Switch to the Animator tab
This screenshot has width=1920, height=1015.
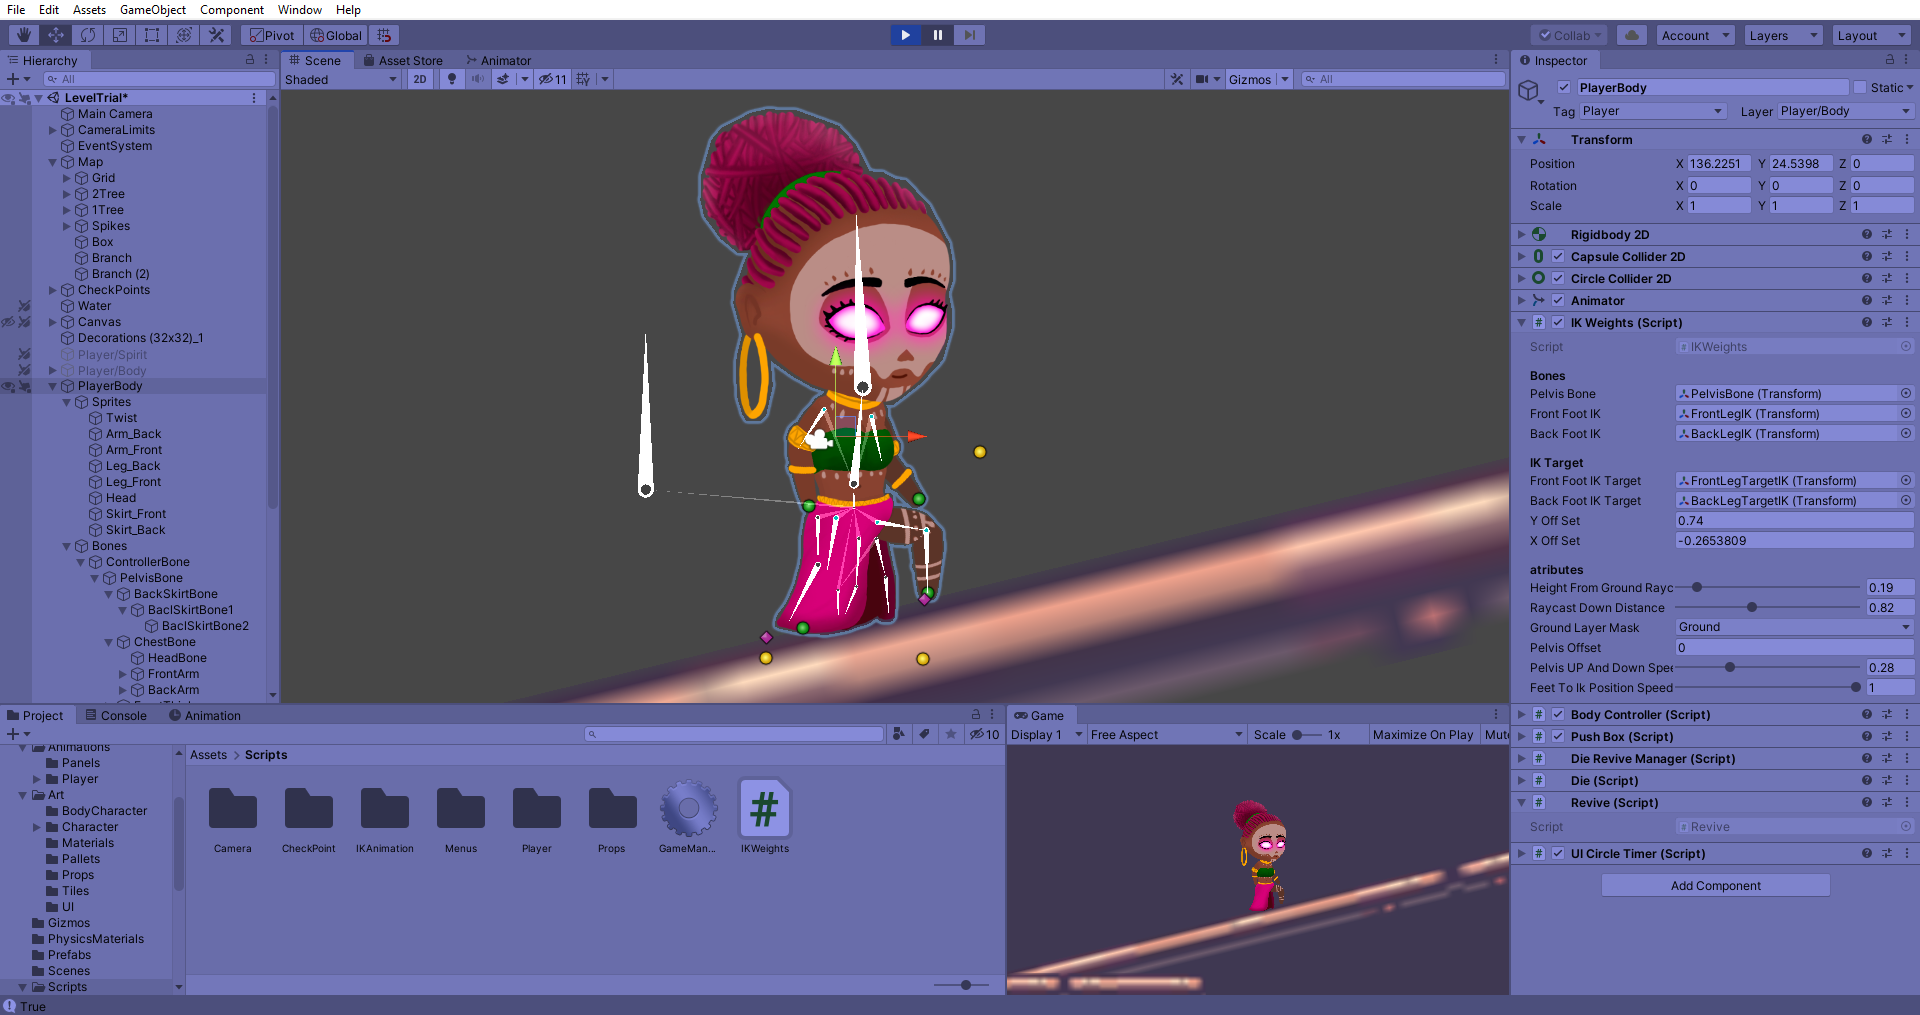coord(499,60)
